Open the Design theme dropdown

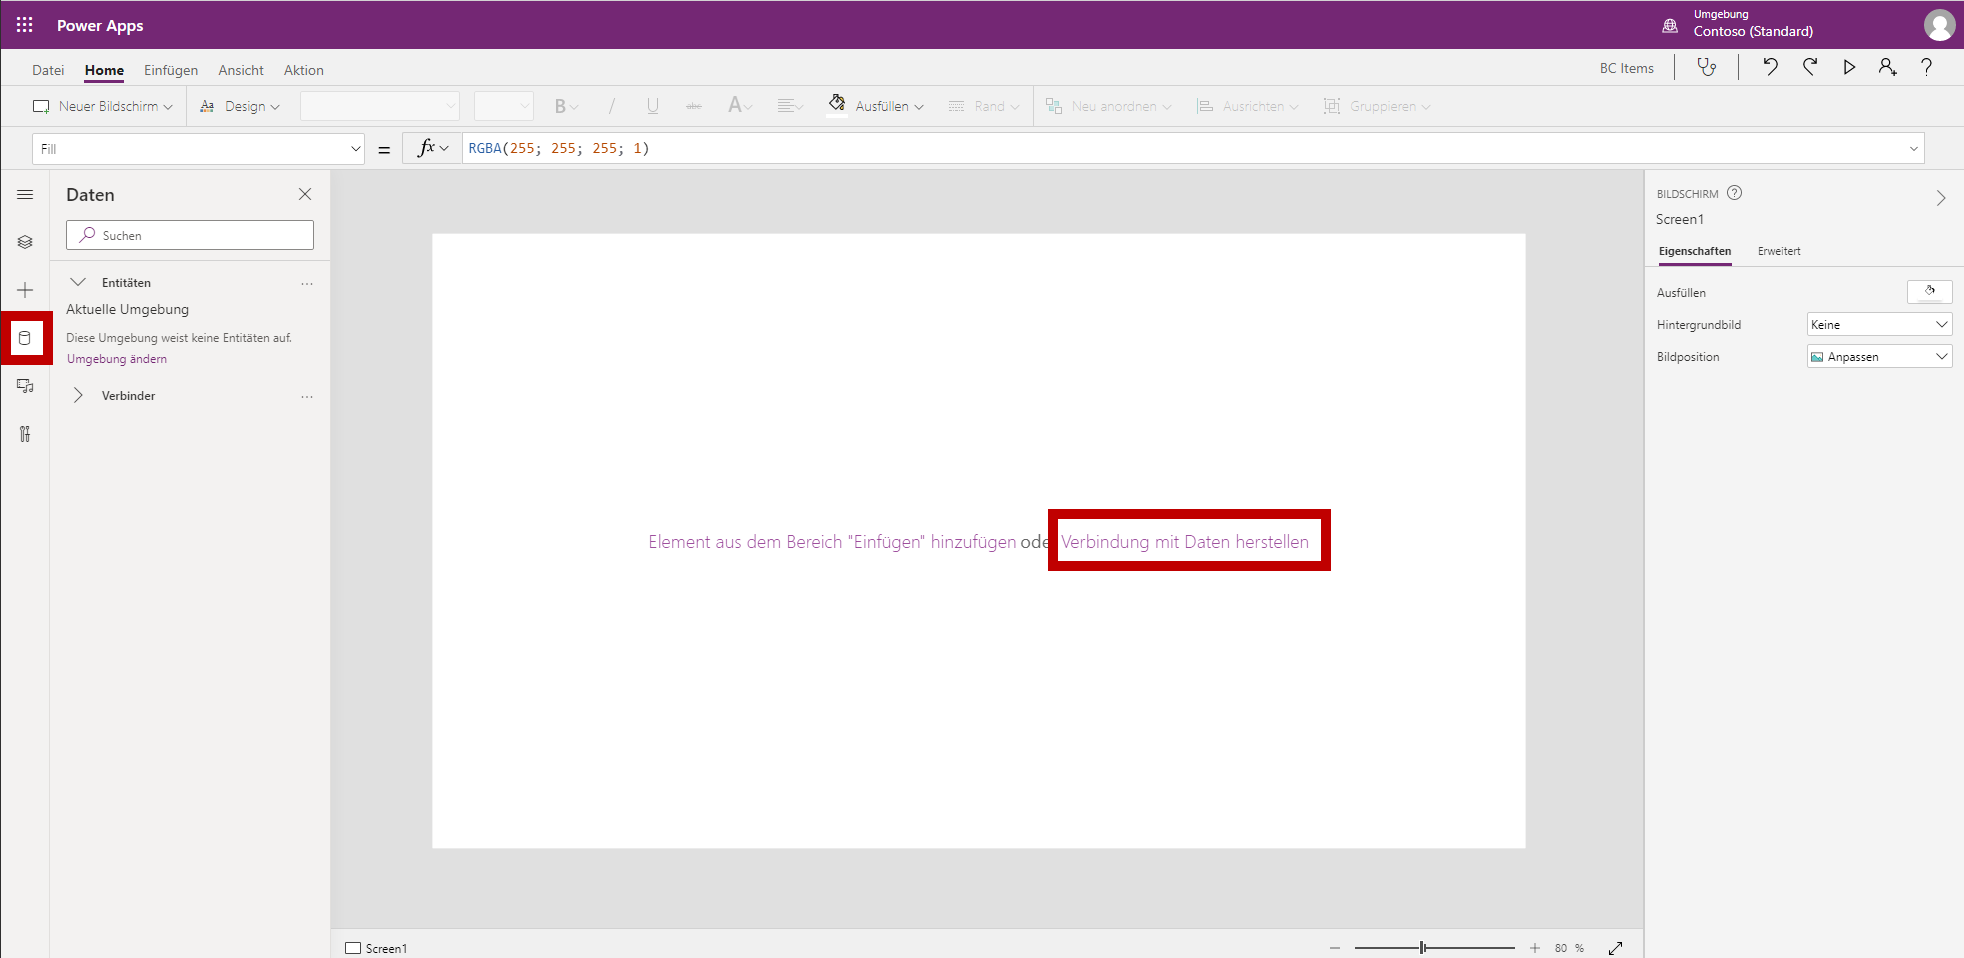(x=240, y=106)
